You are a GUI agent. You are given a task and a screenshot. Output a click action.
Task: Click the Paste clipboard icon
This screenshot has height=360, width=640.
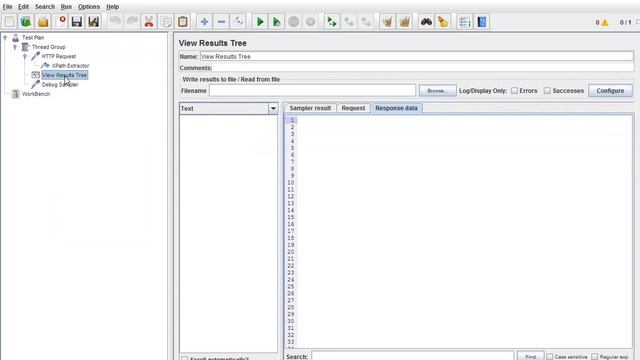coord(183,22)
